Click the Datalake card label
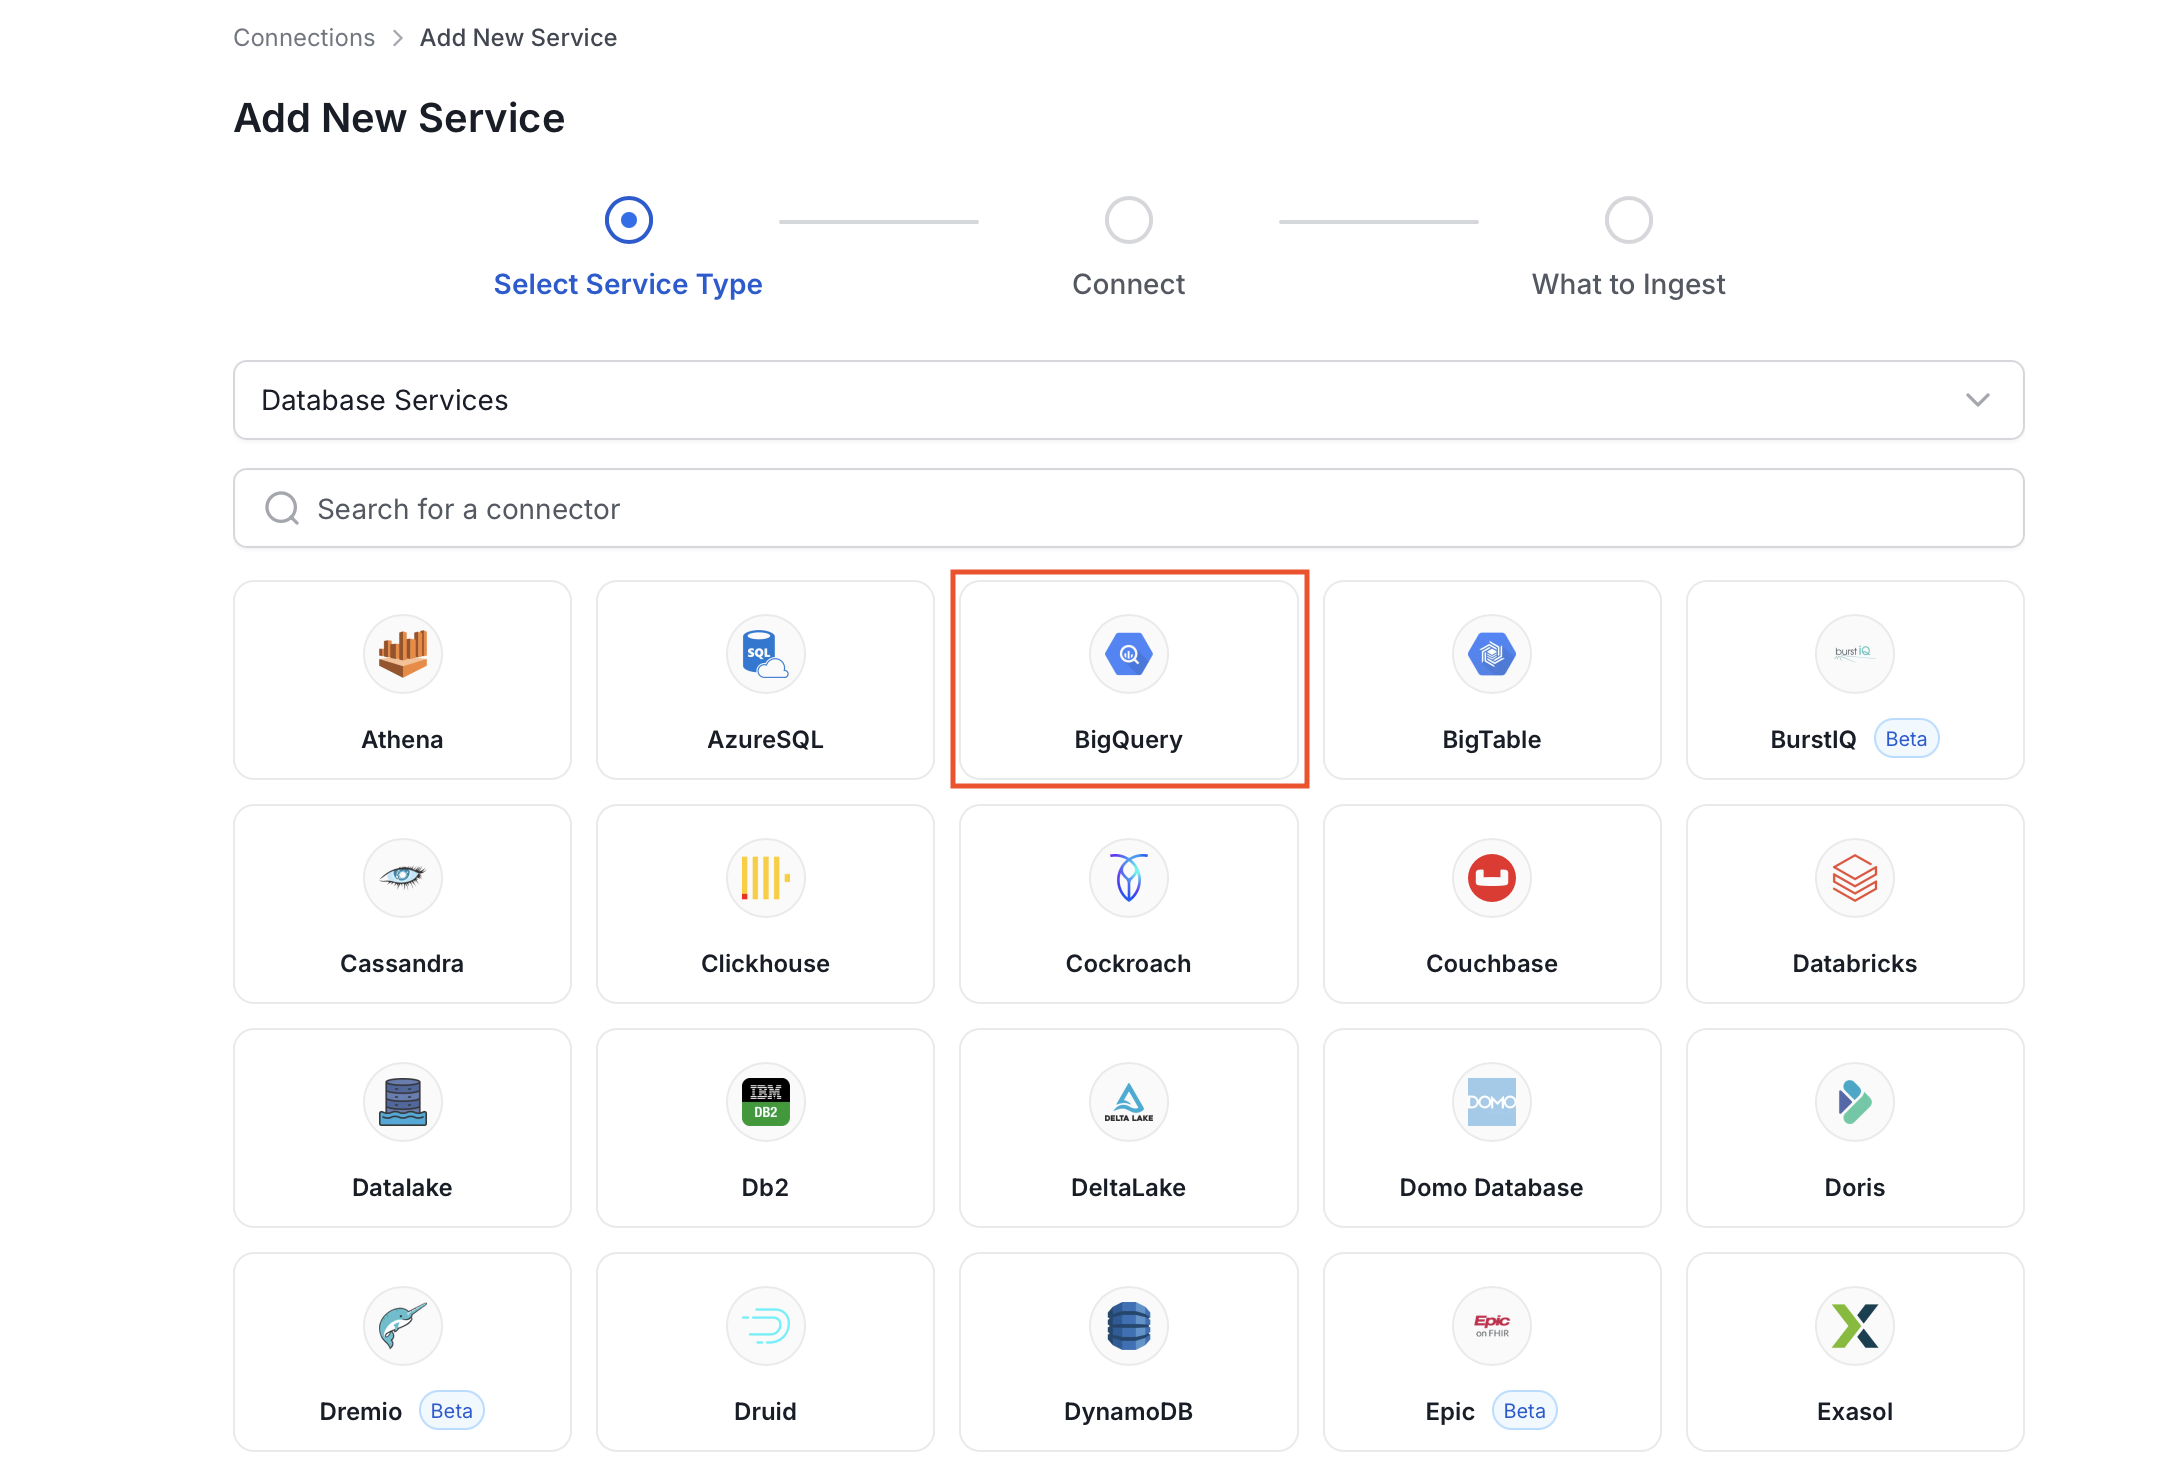This screenshot has width=2164, height=1472. click(x=402, y=1188)
